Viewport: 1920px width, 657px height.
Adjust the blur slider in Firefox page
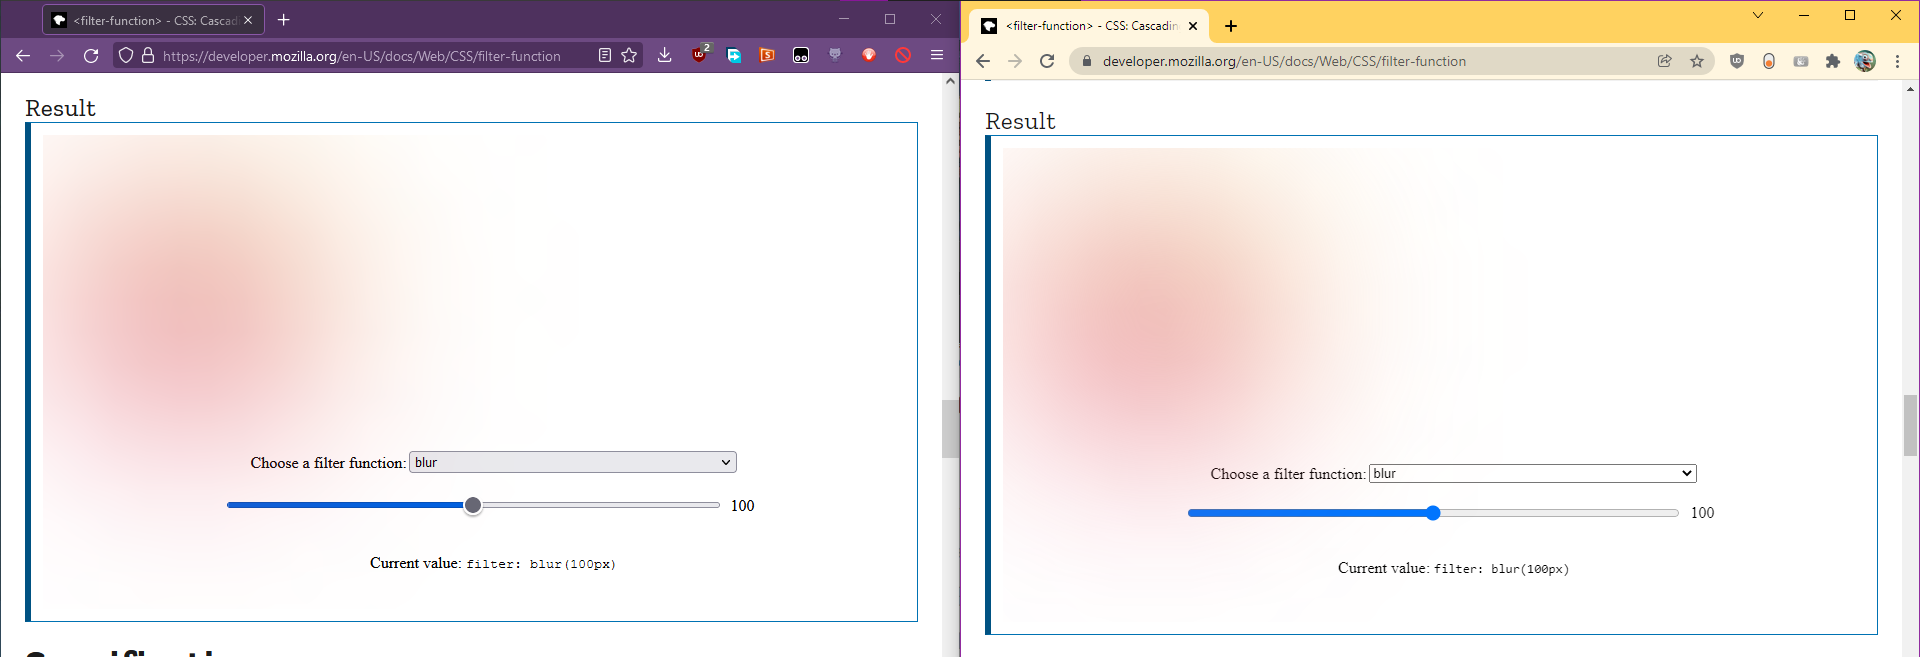[473, 505]
